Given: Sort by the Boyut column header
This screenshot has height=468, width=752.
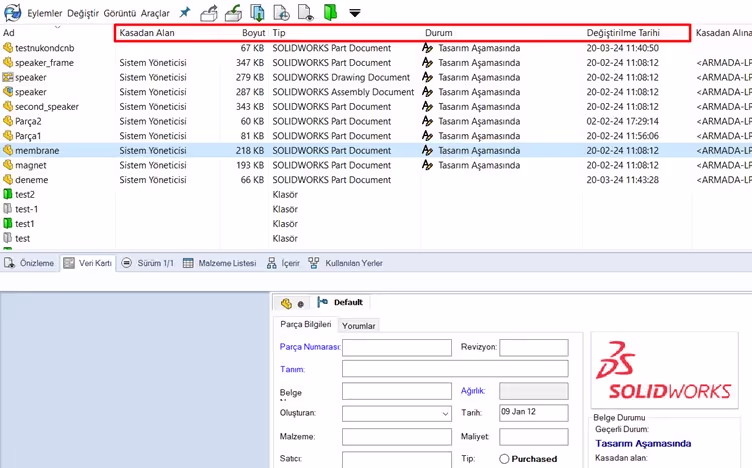Looking at the screenshot, I should click(x=253, y=33).
